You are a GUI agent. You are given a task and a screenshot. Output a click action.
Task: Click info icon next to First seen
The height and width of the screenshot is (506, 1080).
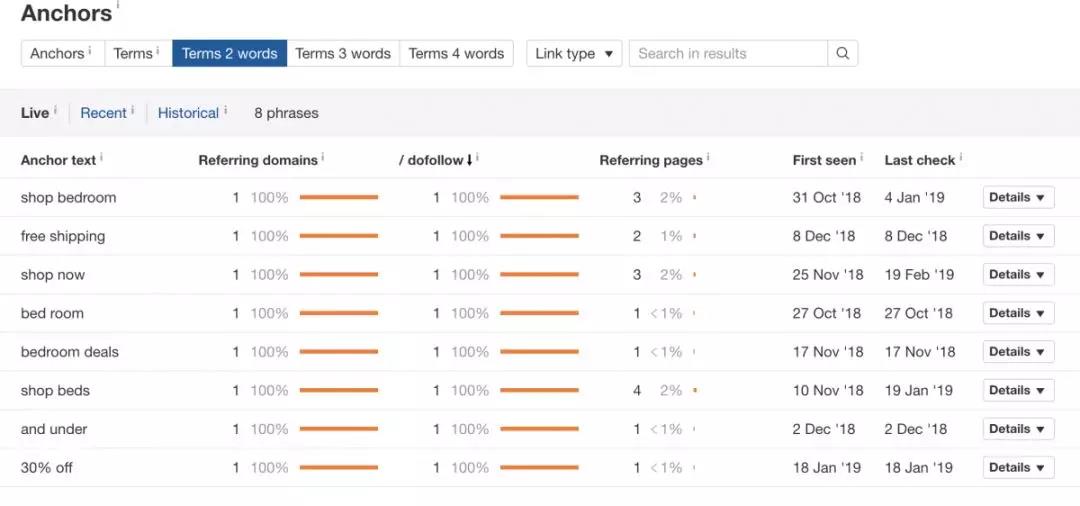click(862, 157)
